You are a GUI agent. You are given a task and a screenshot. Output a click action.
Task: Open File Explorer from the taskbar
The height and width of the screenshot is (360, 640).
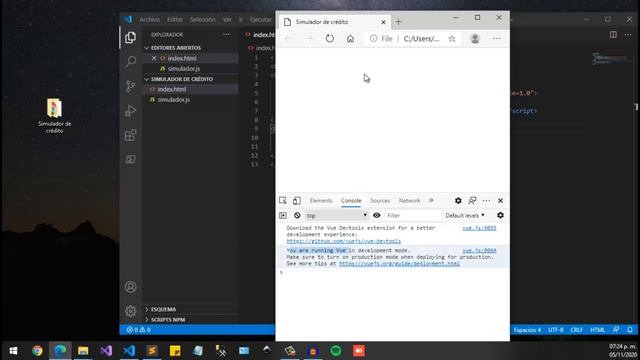83,351
